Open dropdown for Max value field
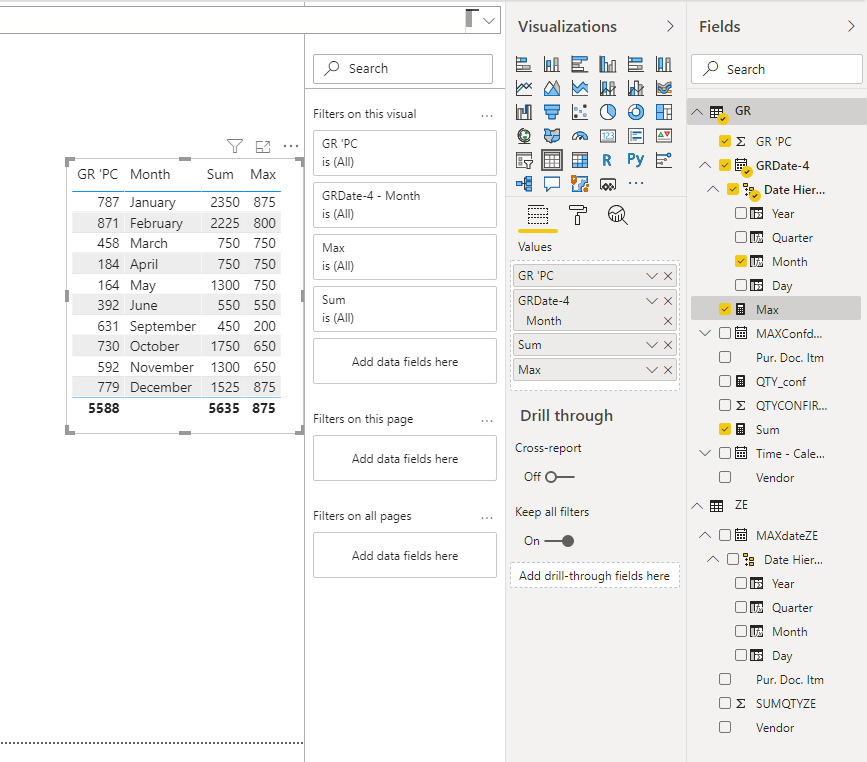The height and width of the screenshot is (762, 867). click(x=652, y=370)
